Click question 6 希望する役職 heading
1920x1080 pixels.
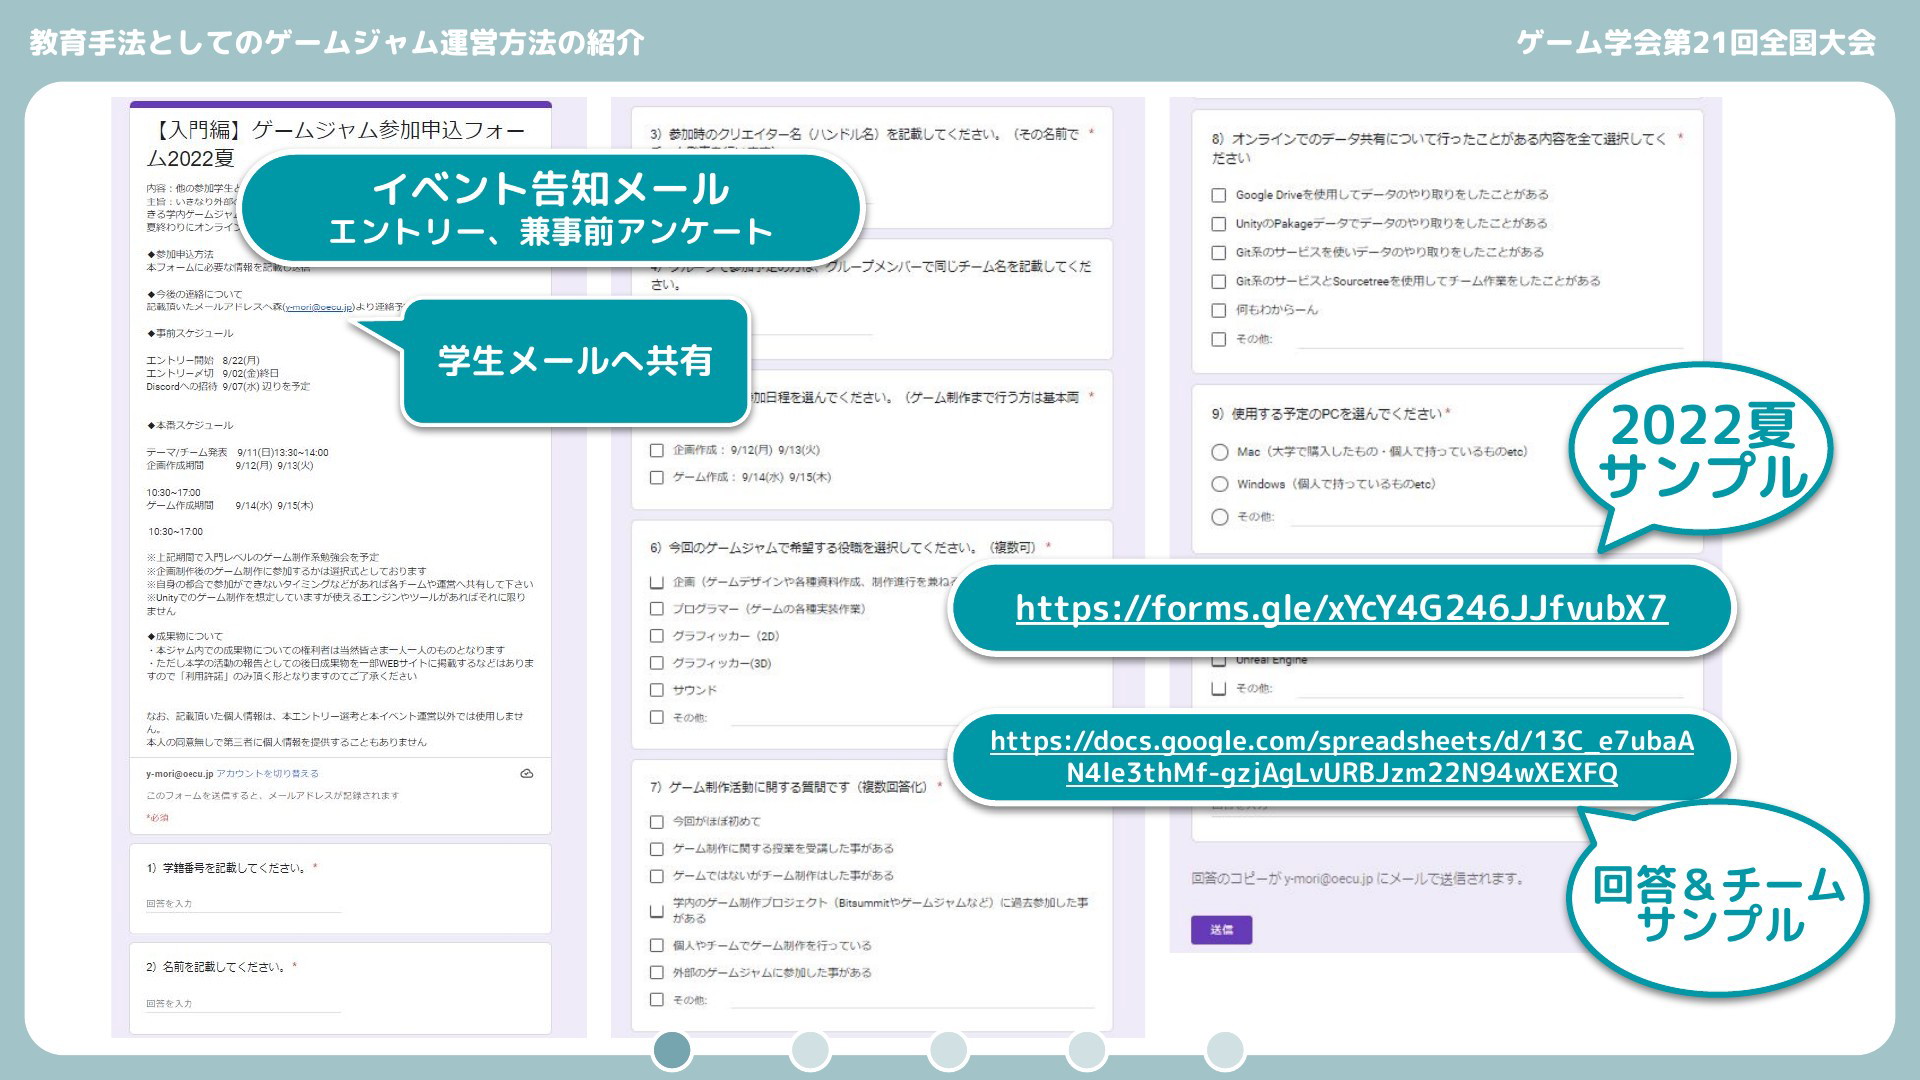[843, 548]
